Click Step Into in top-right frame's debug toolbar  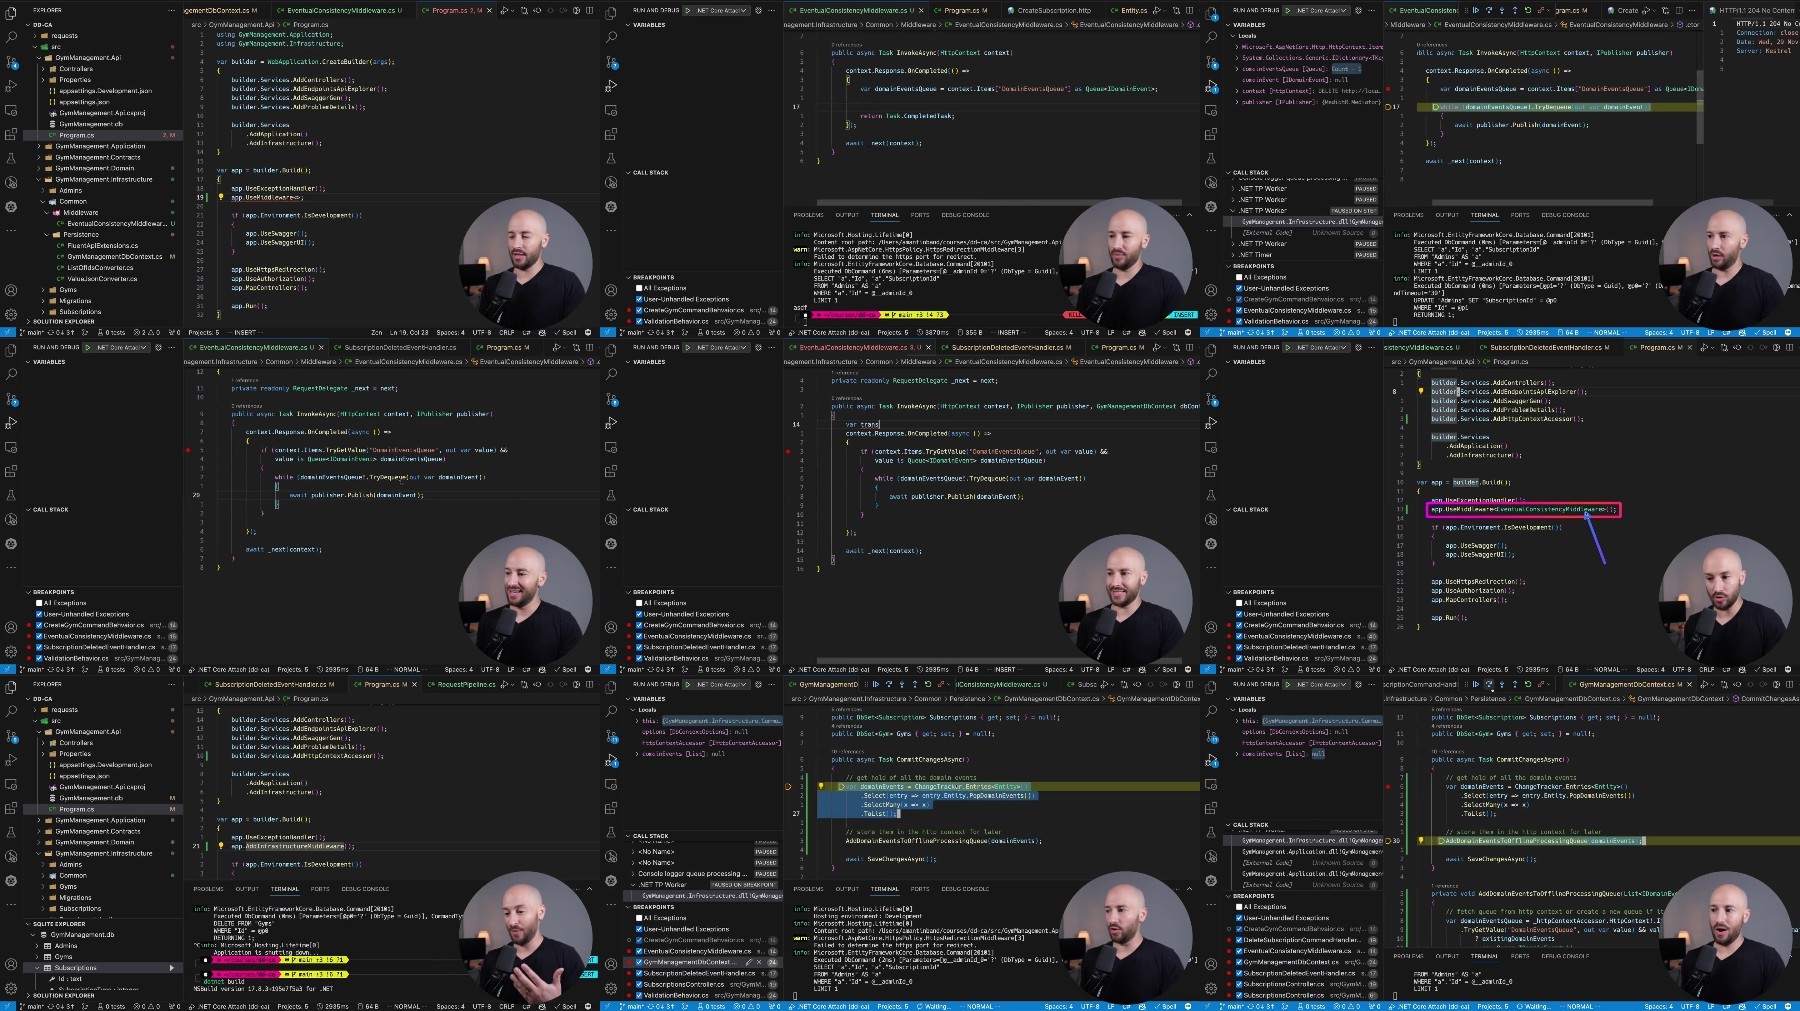tap(1502, 10)
